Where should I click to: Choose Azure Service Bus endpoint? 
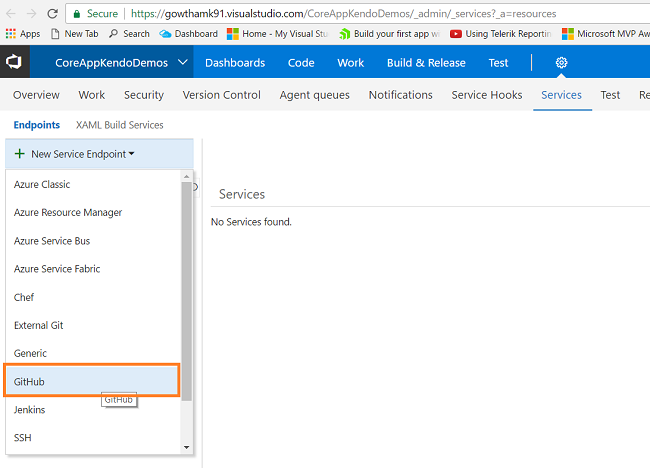click(x=93, y=241)
